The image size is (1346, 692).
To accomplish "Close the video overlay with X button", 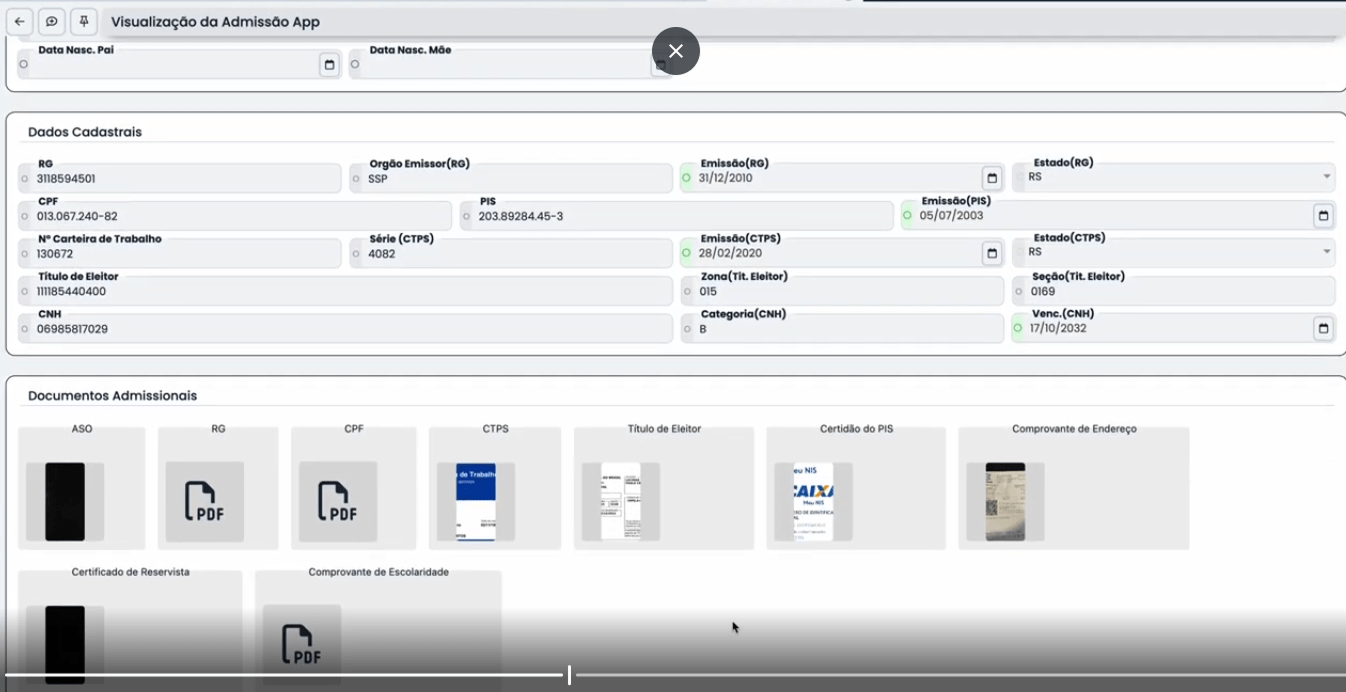I will [676, 51].
